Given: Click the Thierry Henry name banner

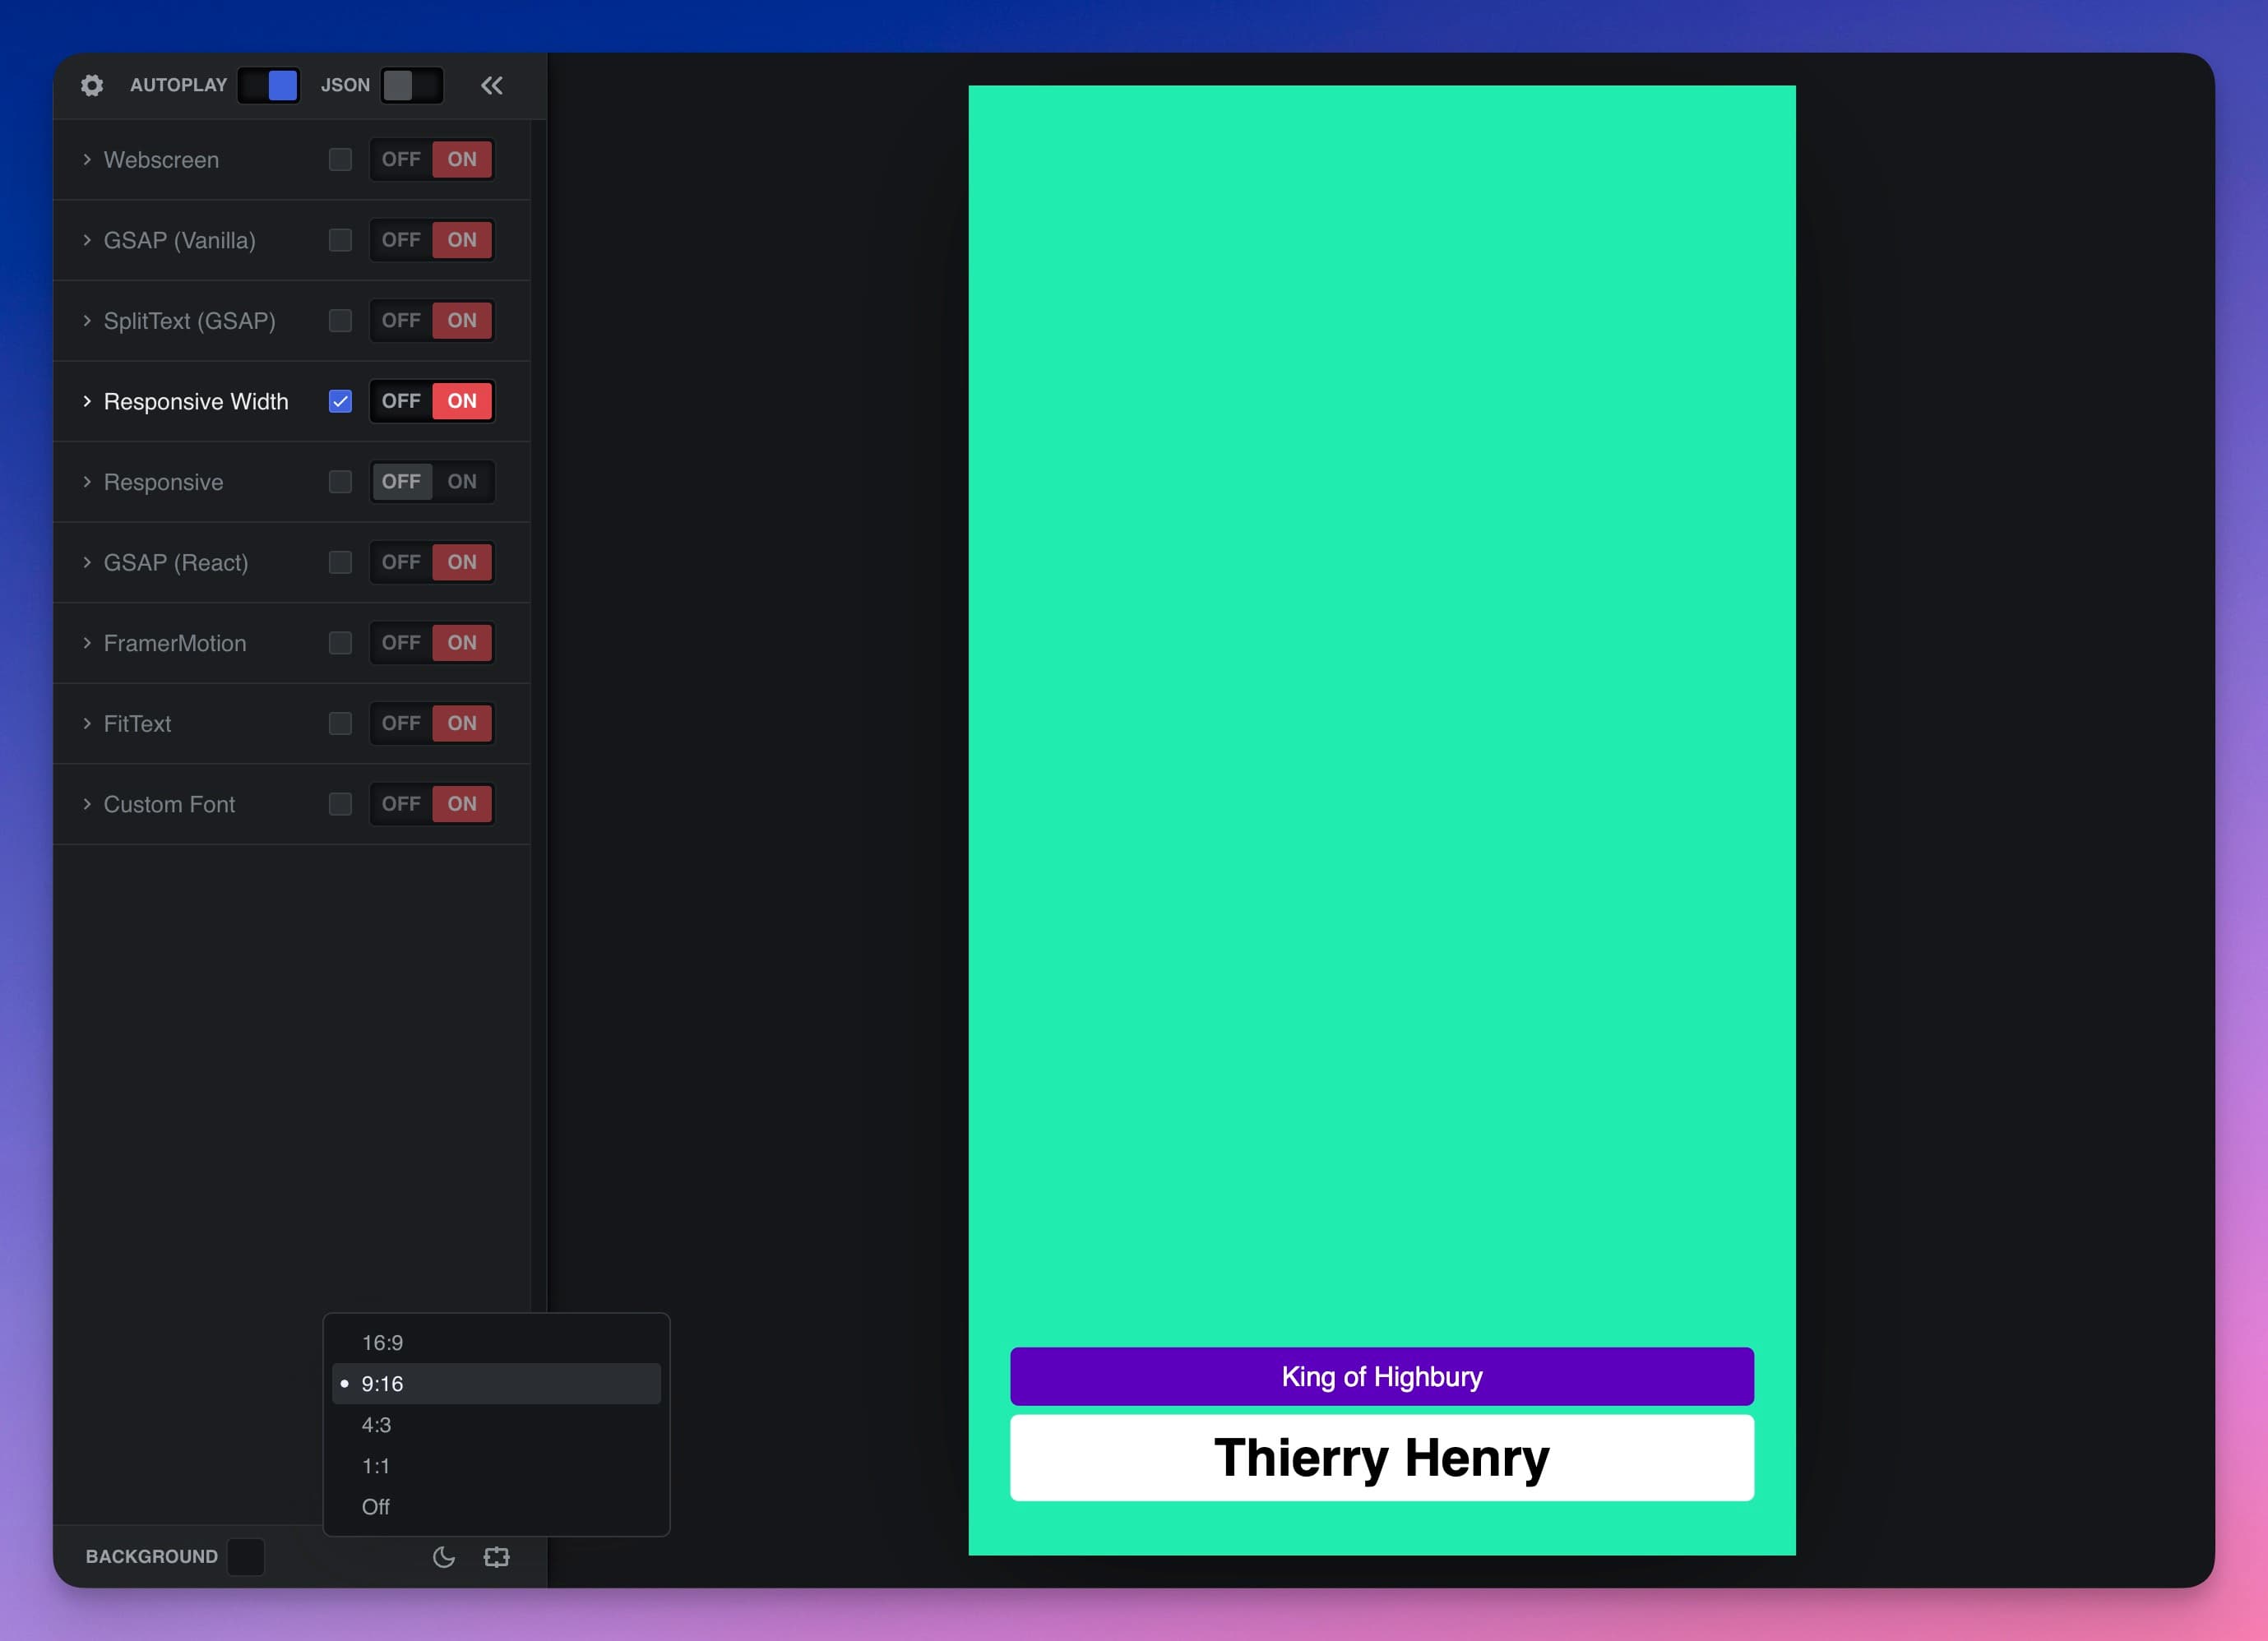Looking at the screenshot, I should tap(1381, 1458).
